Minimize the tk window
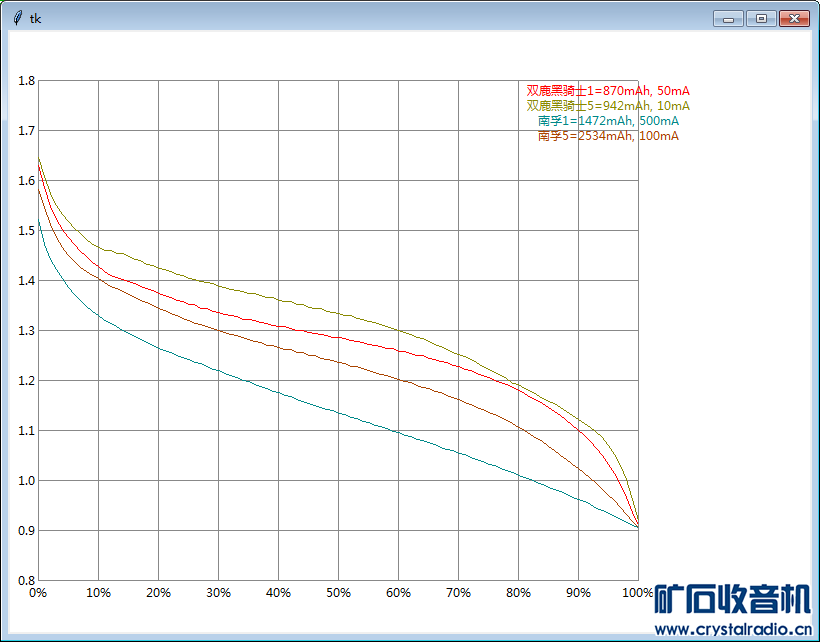The image size is (820, 642). (728, 19)
